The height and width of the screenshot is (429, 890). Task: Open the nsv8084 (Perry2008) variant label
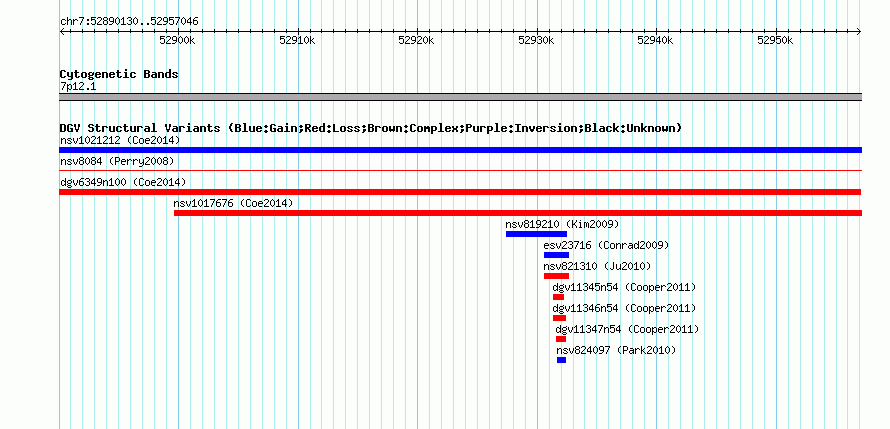[x=116, y=161]
